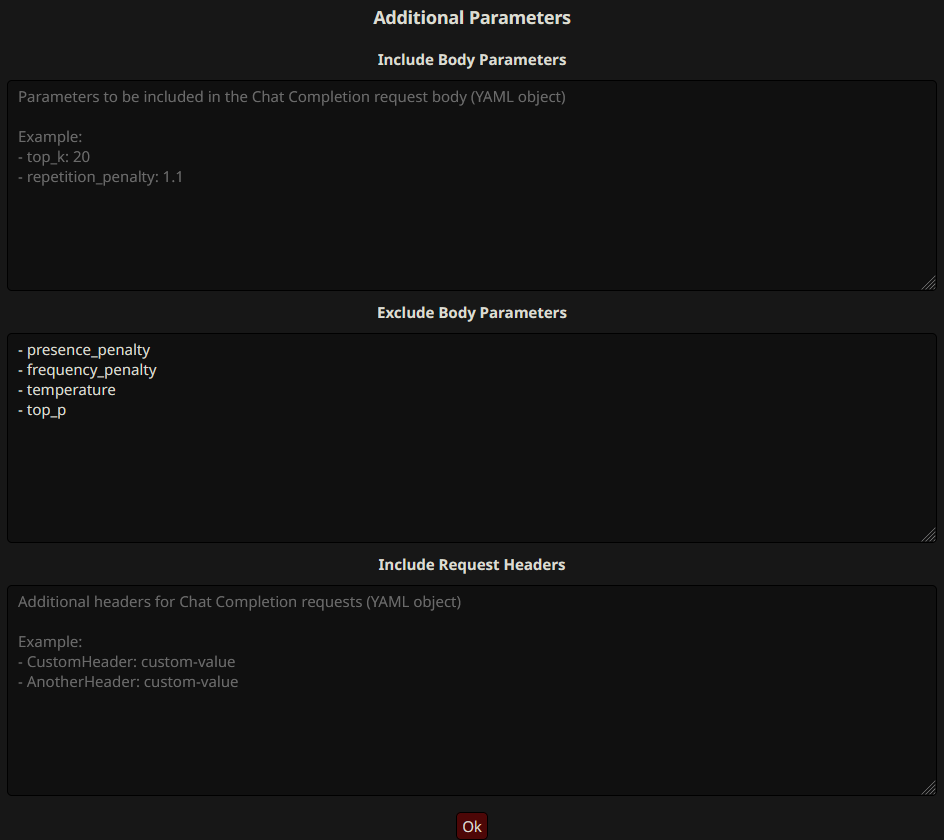Focus the Include Body Parameters text area
This screenshot has width=944, height=840.
click(472, 185)
